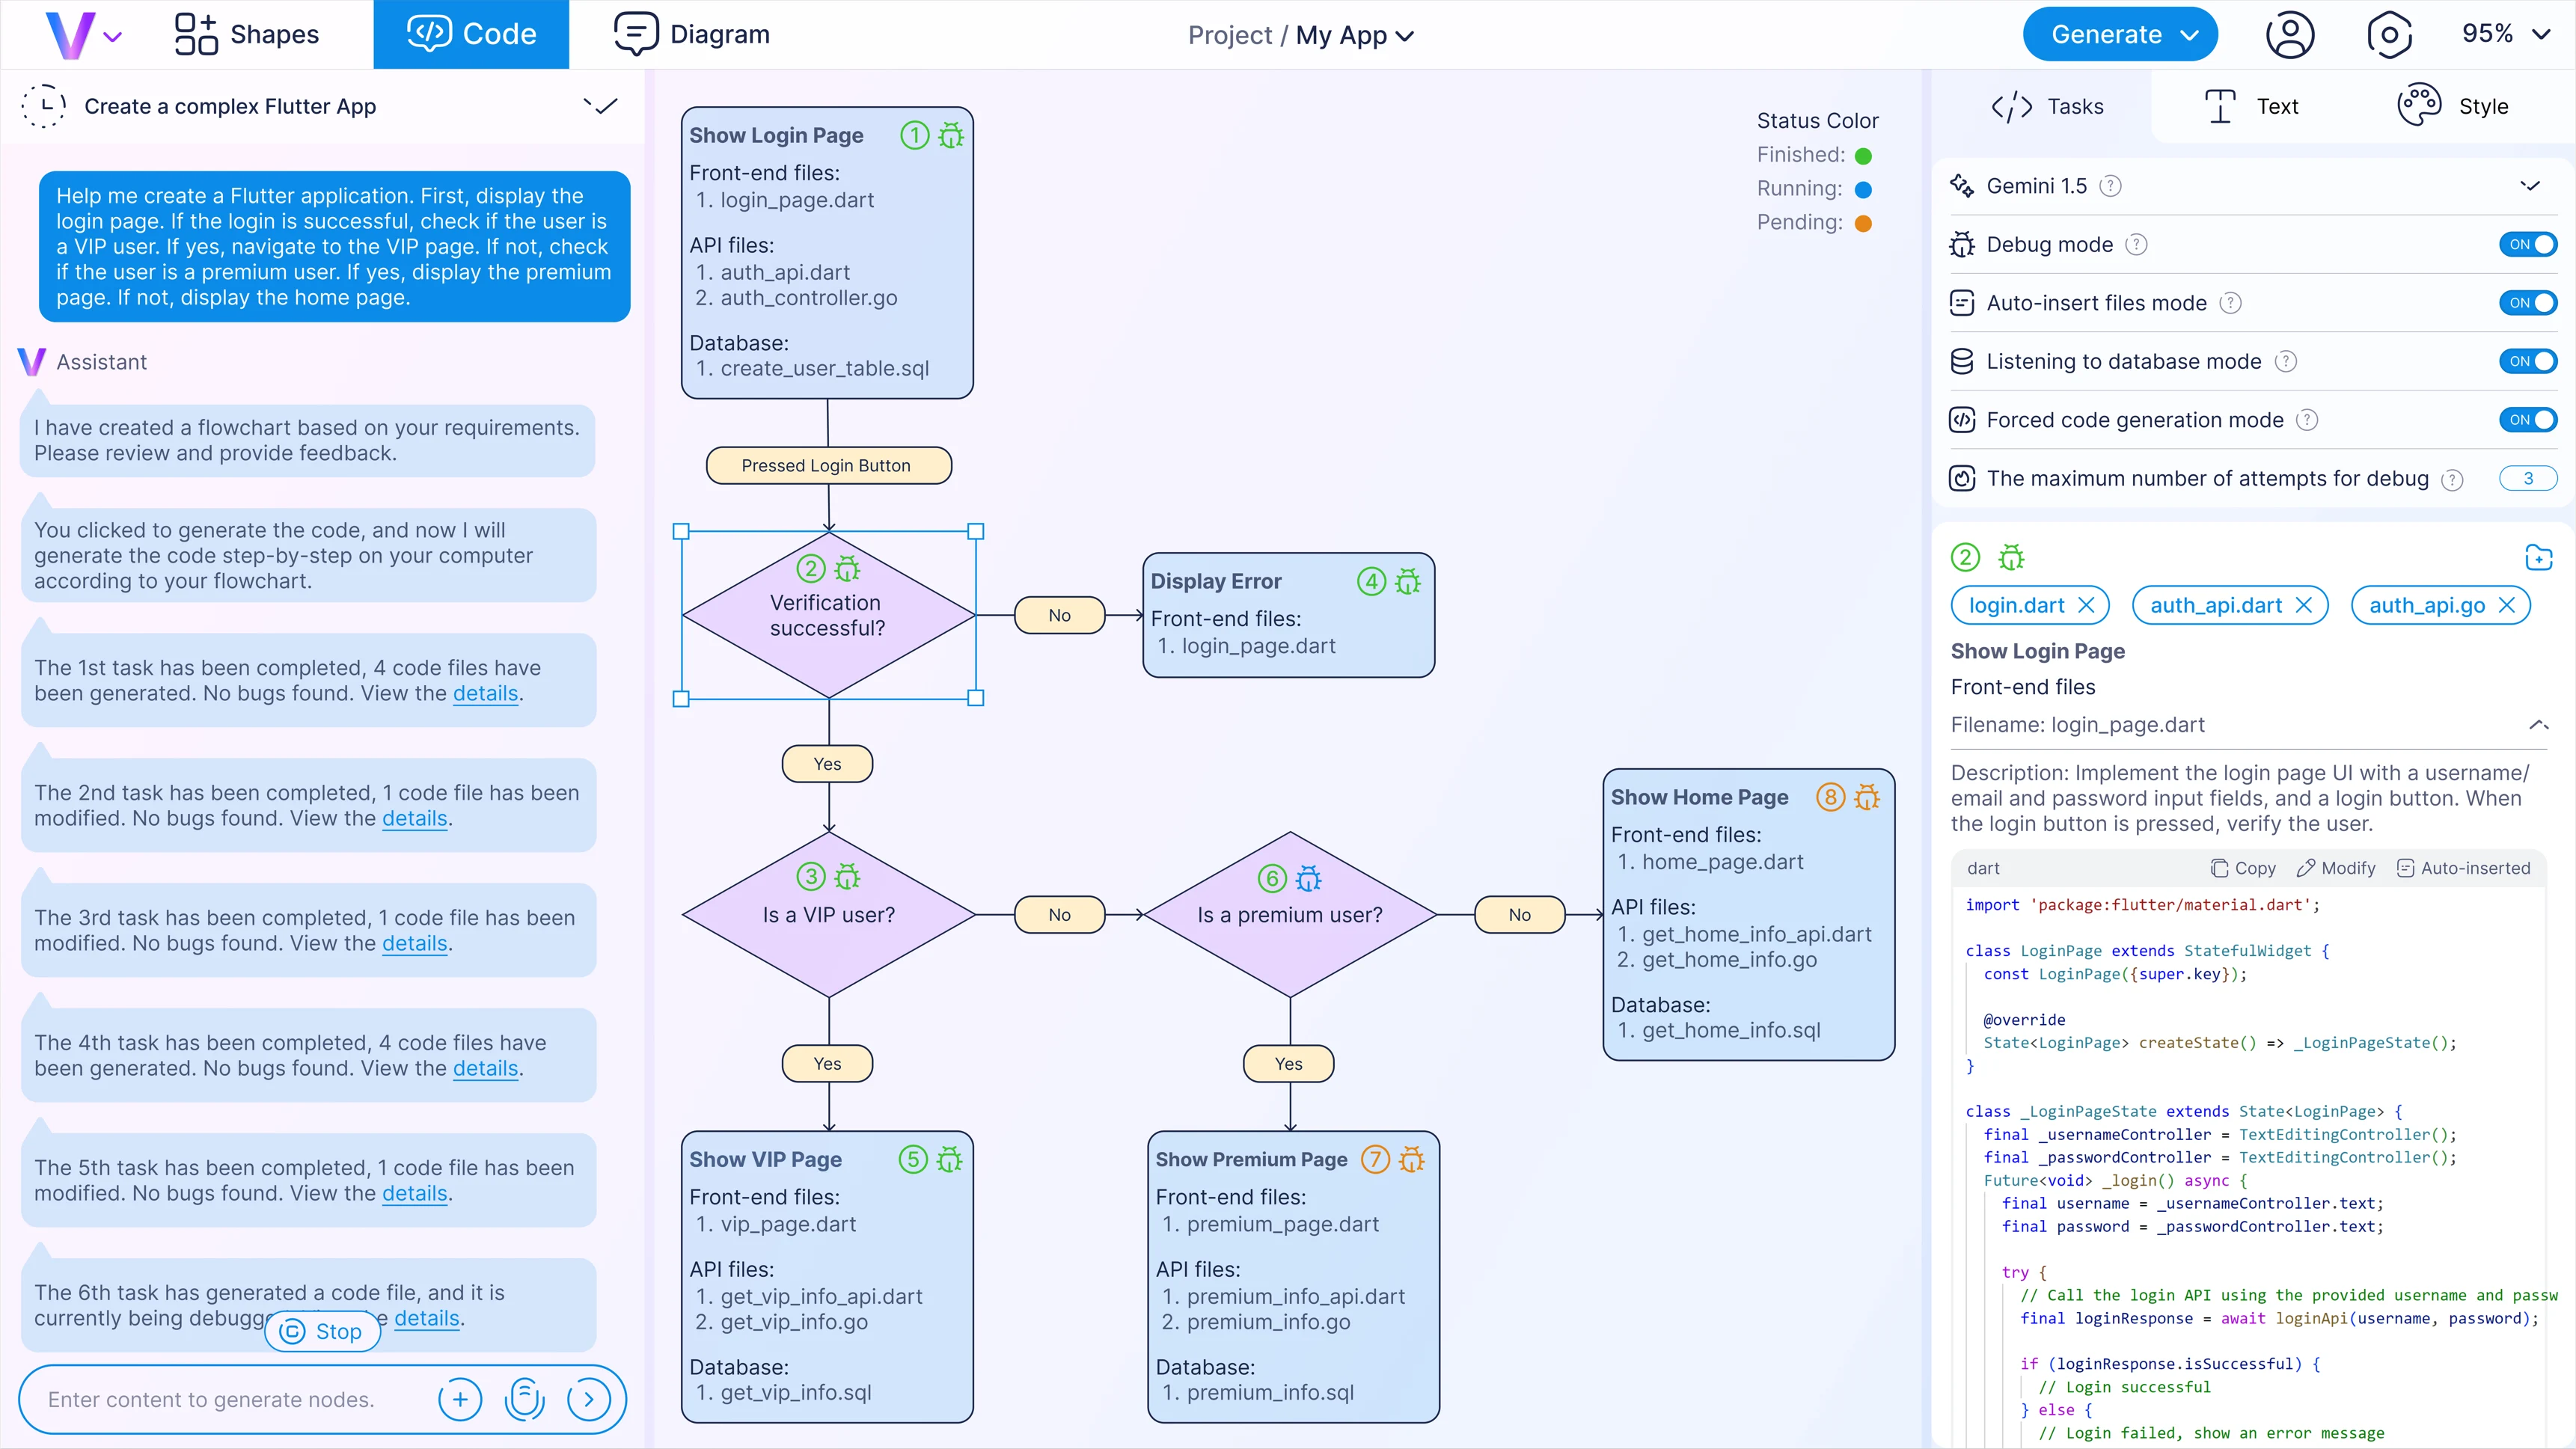Click the add-folder icon in the tasks panel
2576x1449 pixels.
(x=2538, y=557)
